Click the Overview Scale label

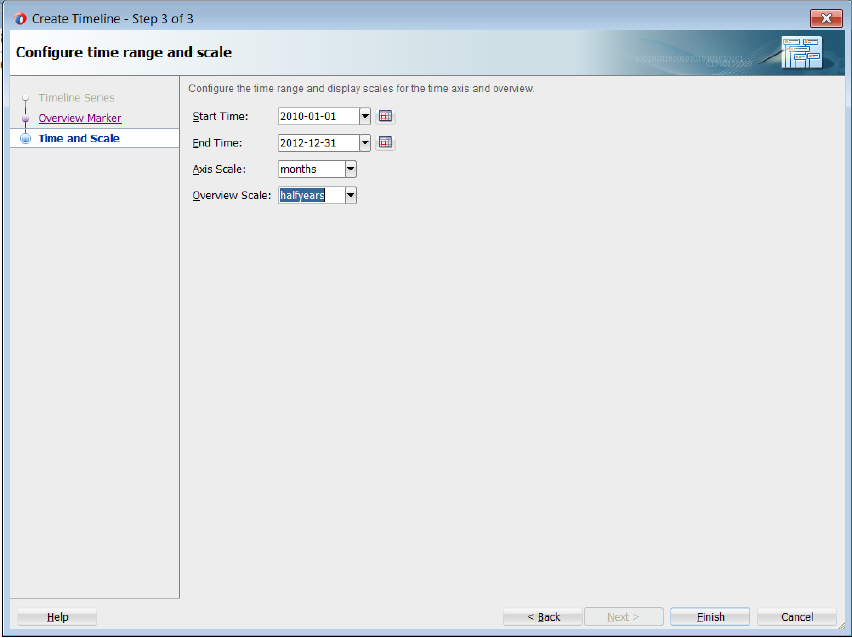[231, 195]
